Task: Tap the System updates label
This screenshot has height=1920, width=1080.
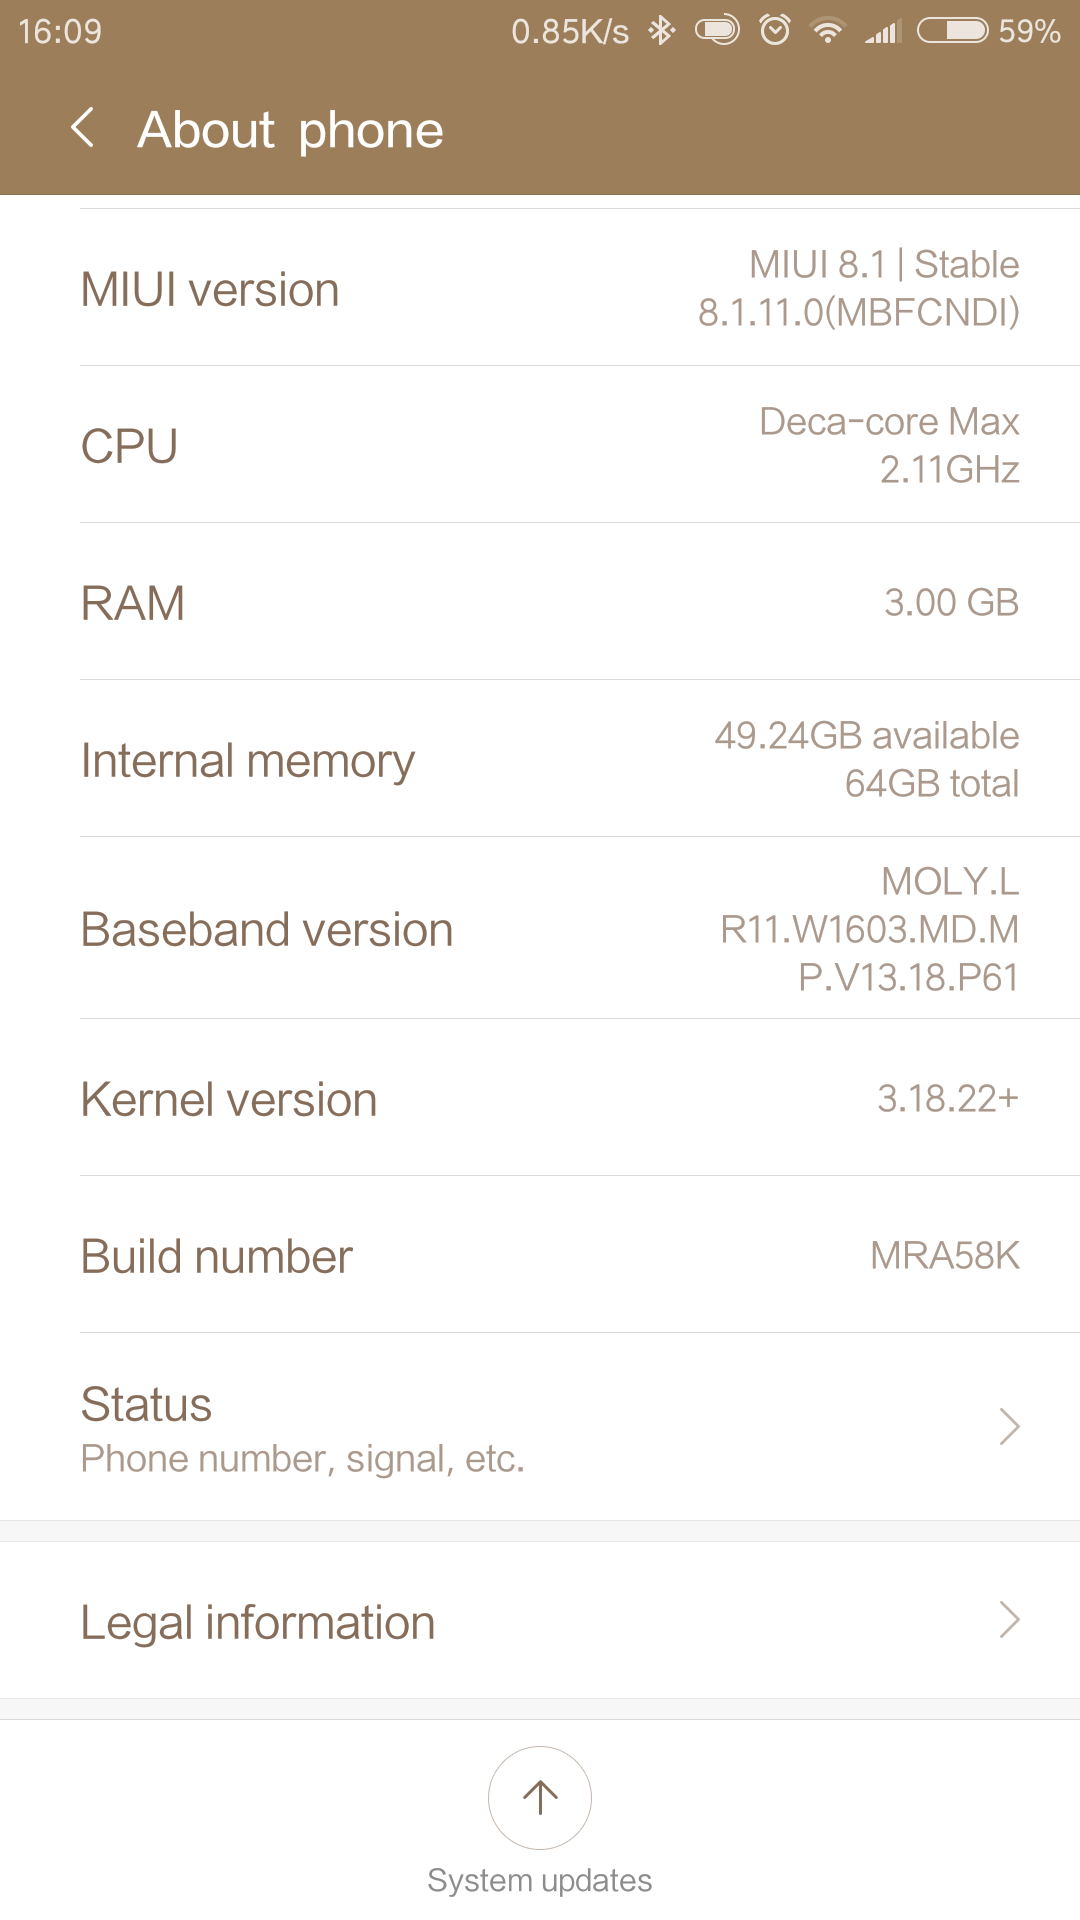Action: 540,1880
